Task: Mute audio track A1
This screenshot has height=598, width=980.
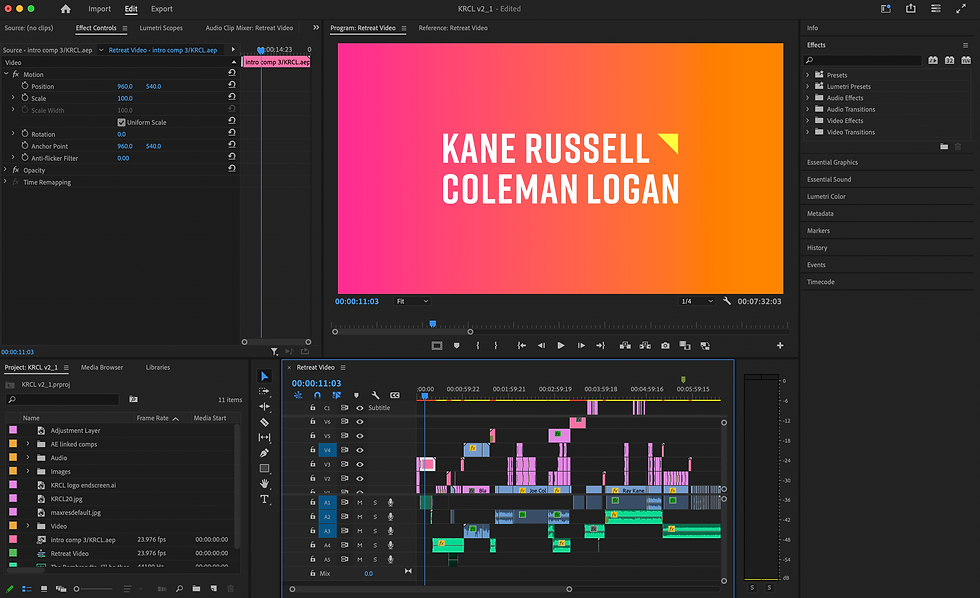Action: (x=360, y=502)
